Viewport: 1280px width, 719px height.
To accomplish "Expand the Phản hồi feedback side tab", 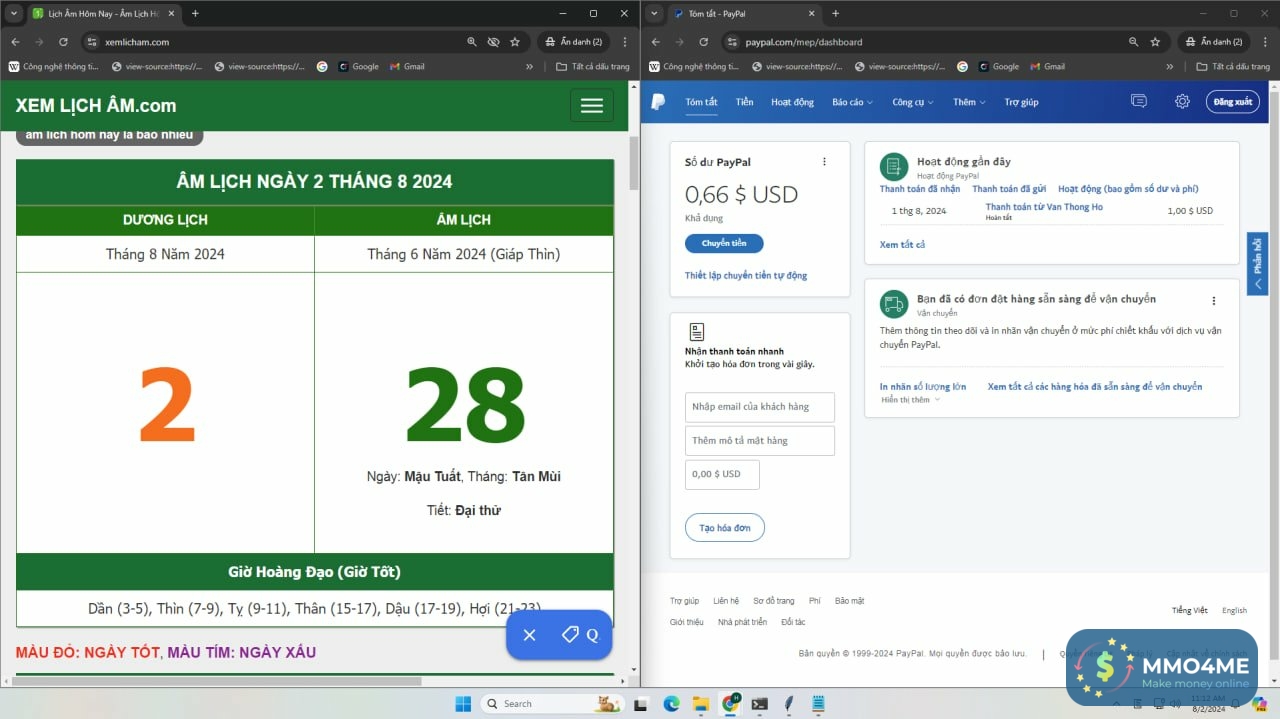I will [1258, 264].
